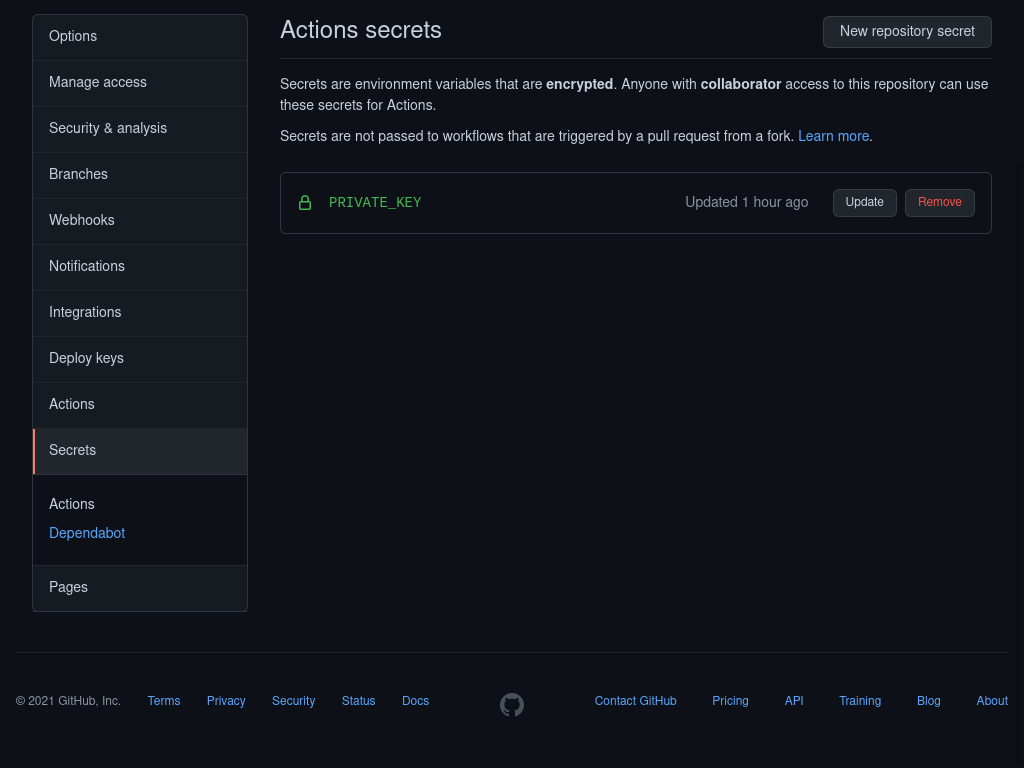Click New repository secret button
The width and height of the screenshot is (1024, 768).
point(907,32)
